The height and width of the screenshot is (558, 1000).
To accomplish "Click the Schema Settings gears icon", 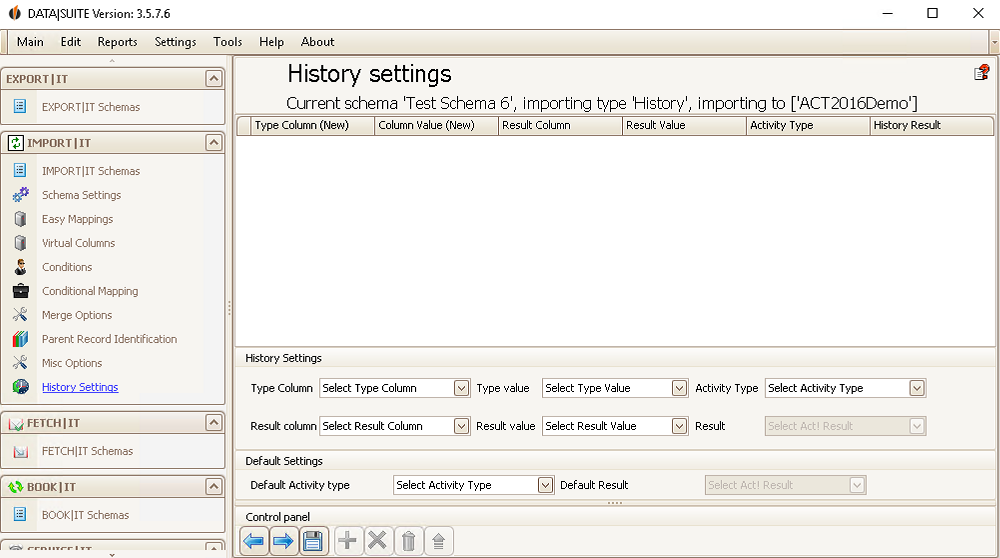I will click(x=20, y=195).
